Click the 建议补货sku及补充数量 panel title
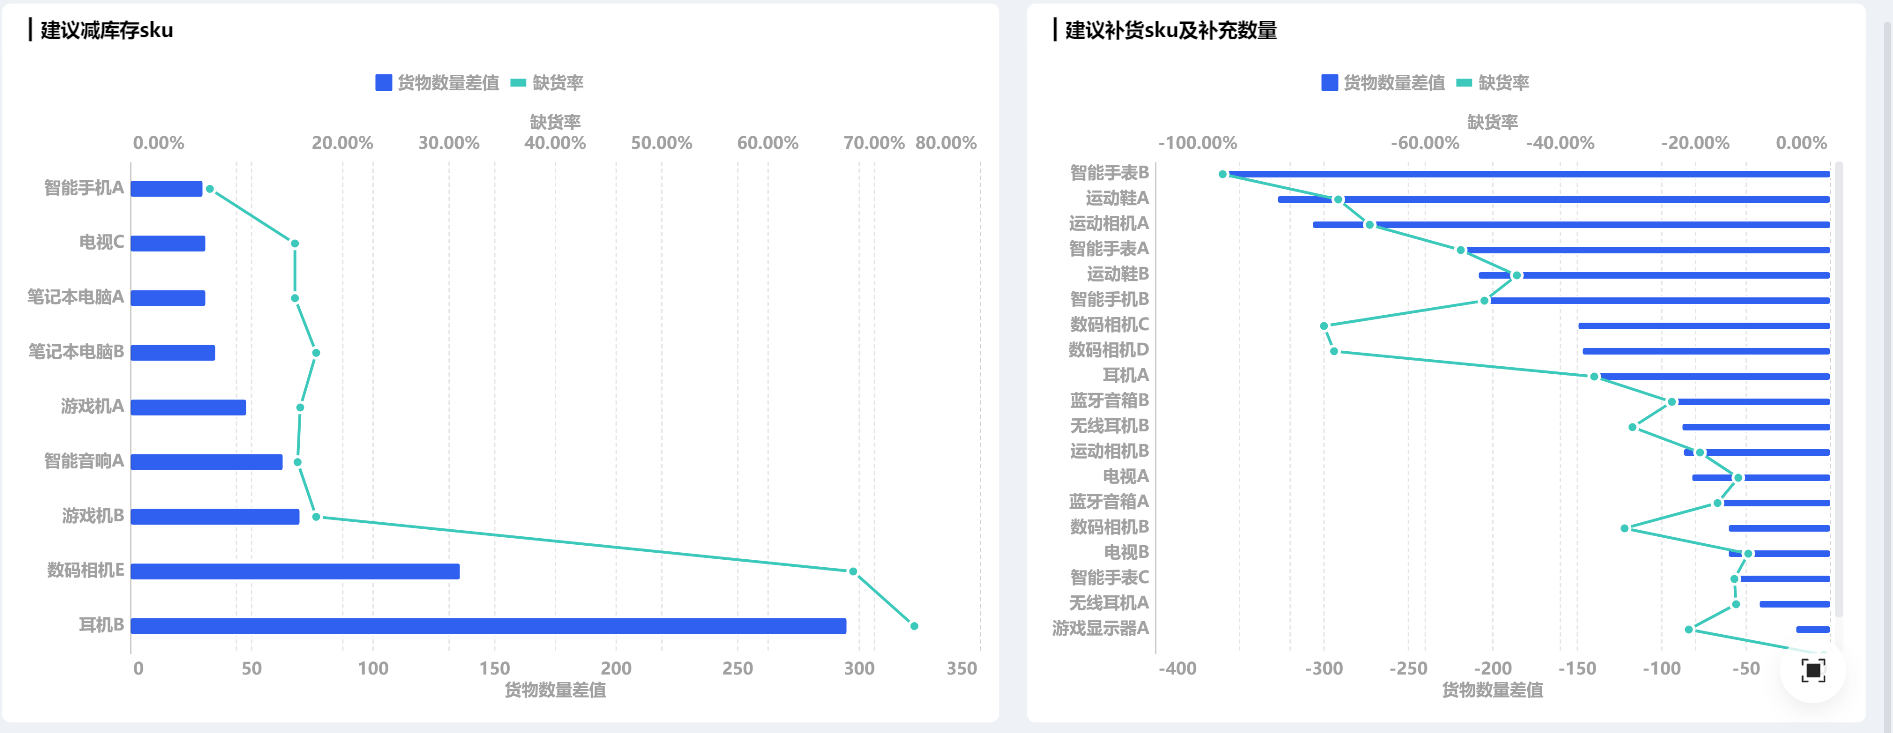 (1170, 30)
